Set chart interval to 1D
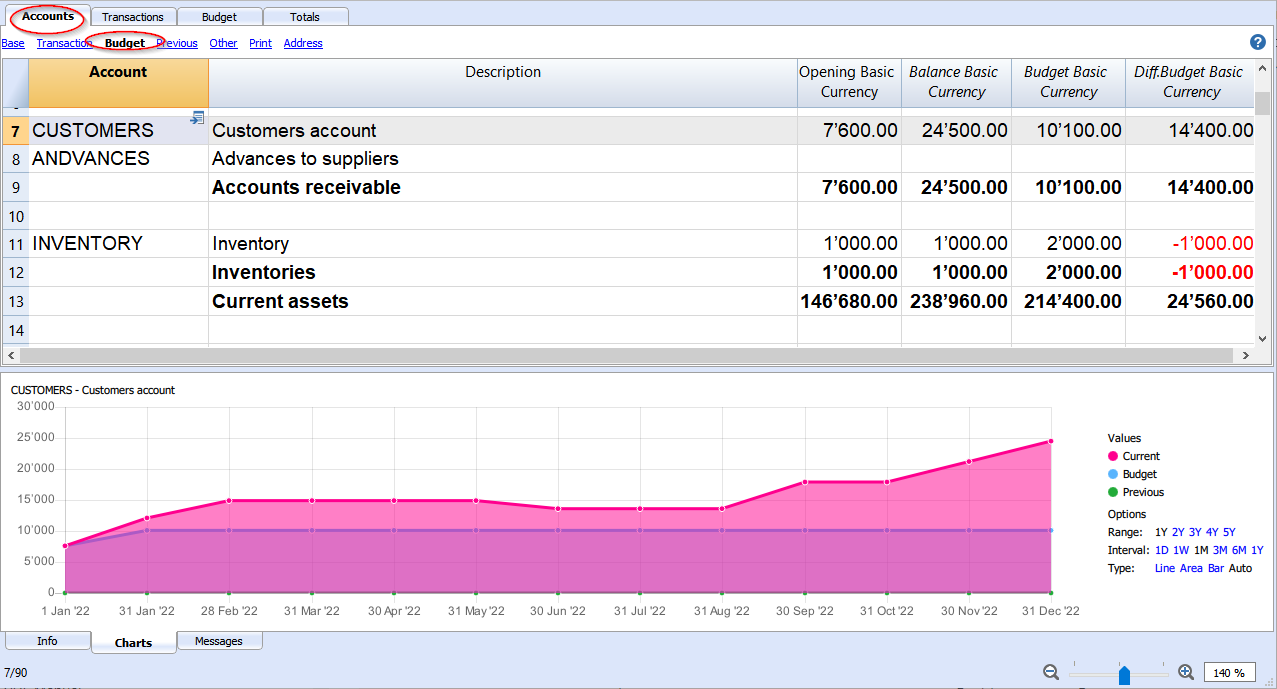The width and height of the screenshot is (1277, 689). click(x=1161, y=550)
